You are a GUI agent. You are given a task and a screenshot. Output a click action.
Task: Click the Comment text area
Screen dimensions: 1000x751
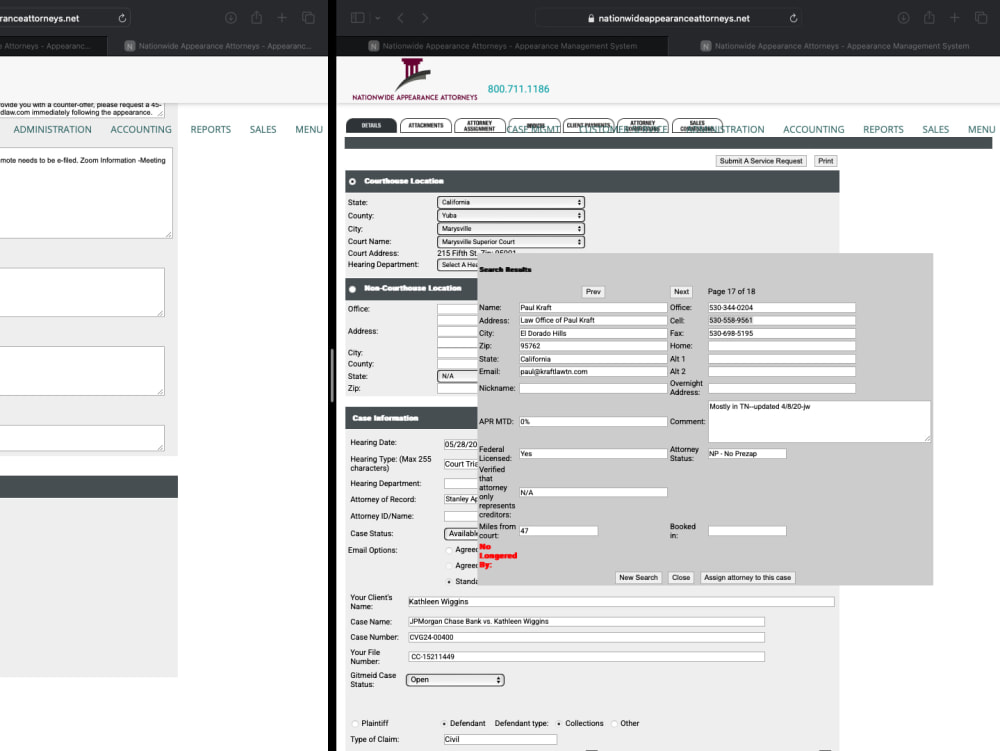819,421
